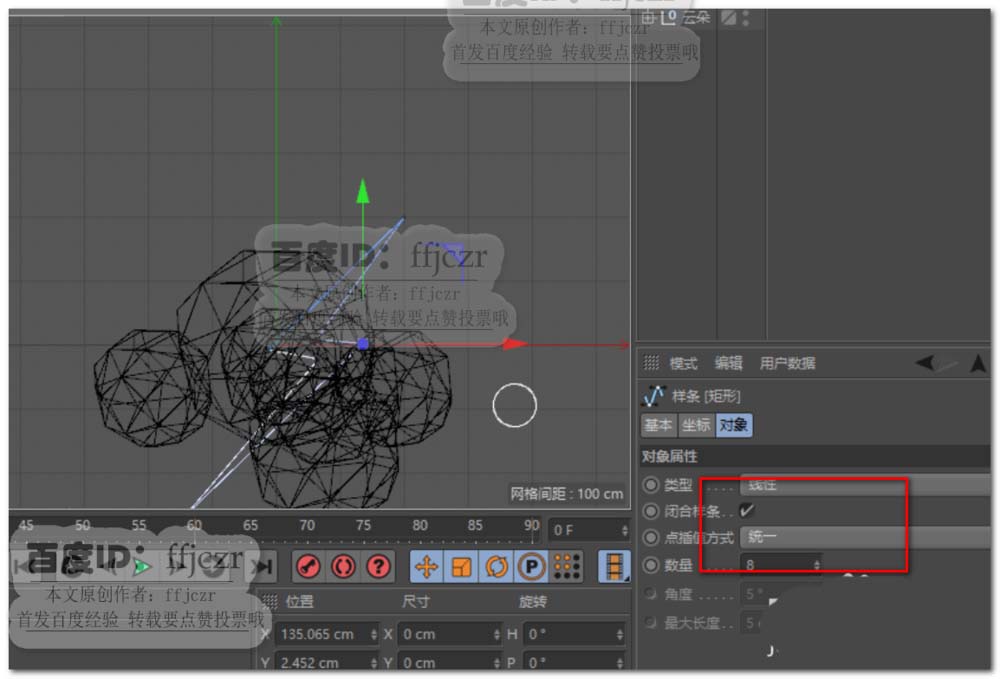Switch to the 对象 tab
This screenshot has height=679, width=1000.
click(733, 425)
